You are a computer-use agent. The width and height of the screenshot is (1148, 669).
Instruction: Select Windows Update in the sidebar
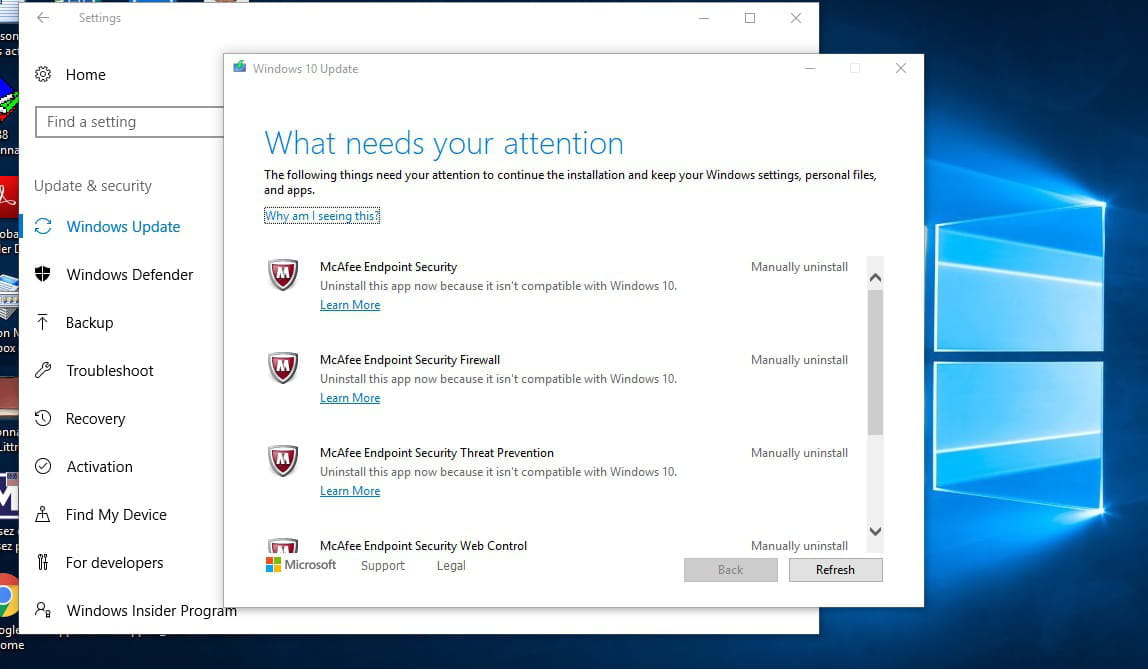122,227
